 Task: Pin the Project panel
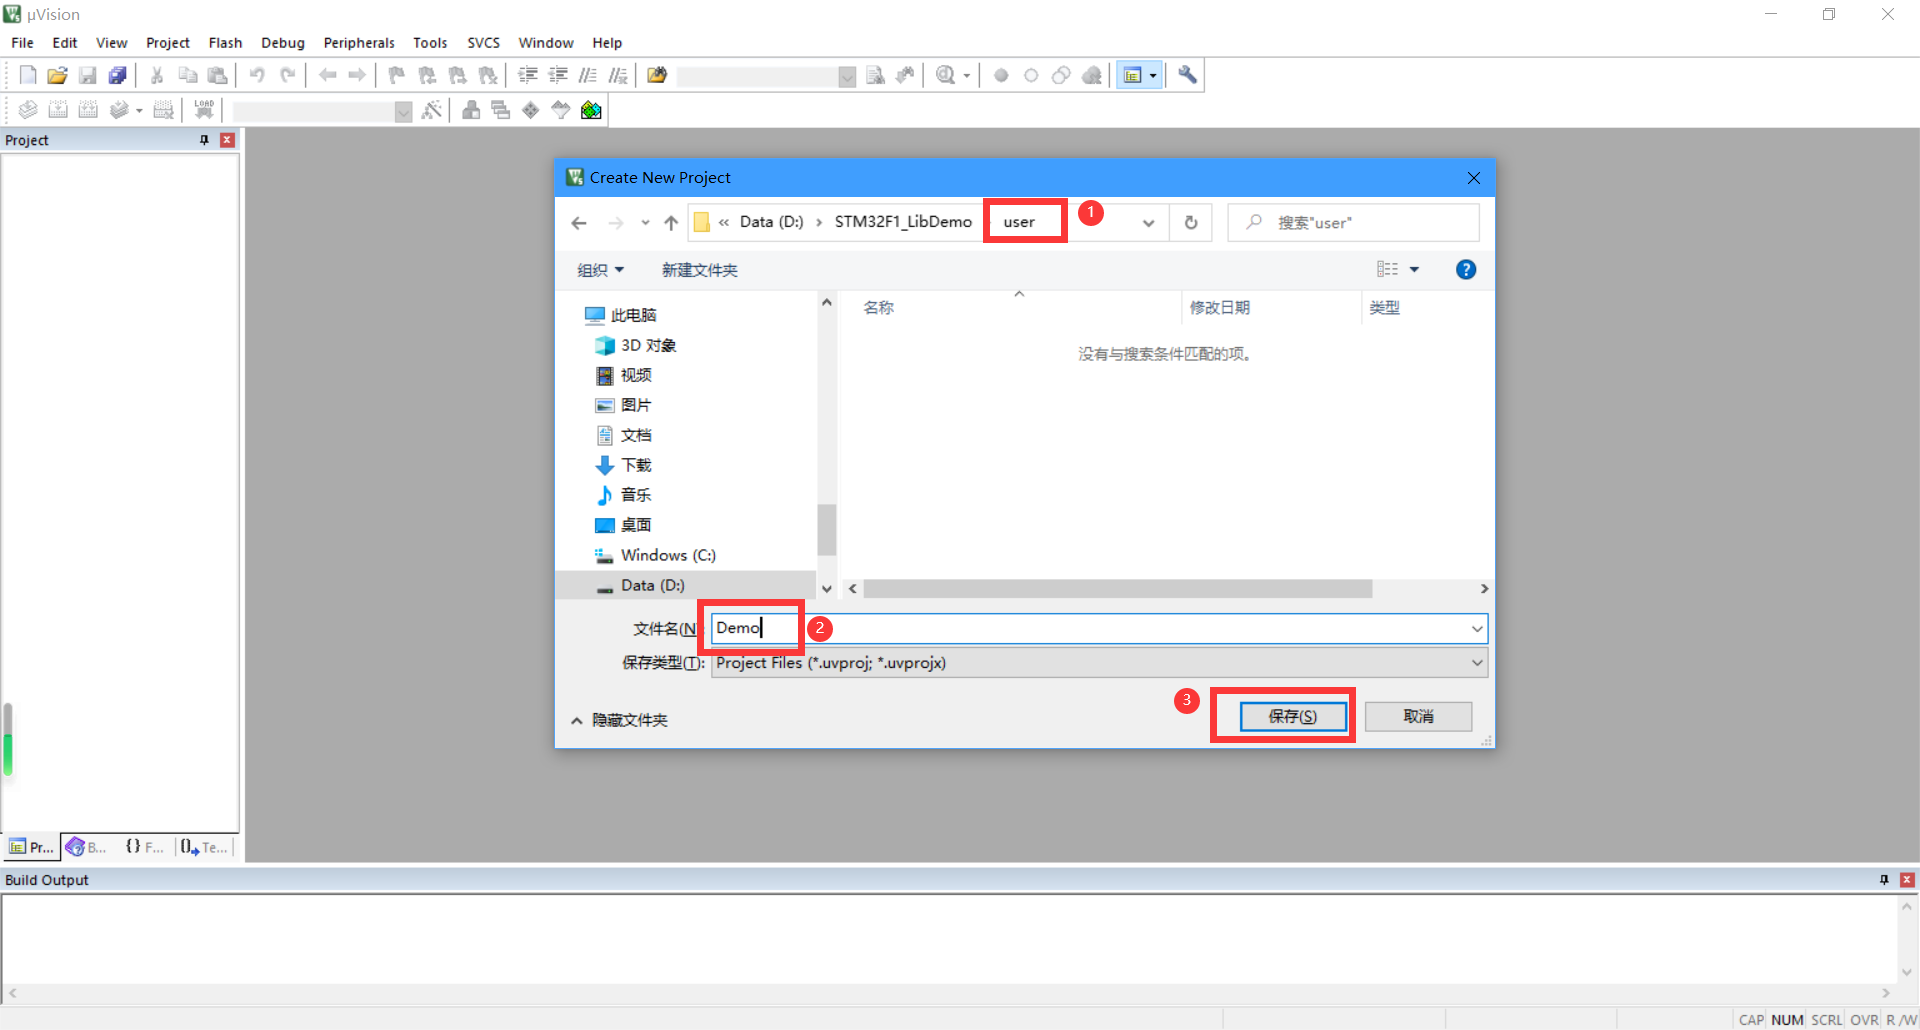205,140
